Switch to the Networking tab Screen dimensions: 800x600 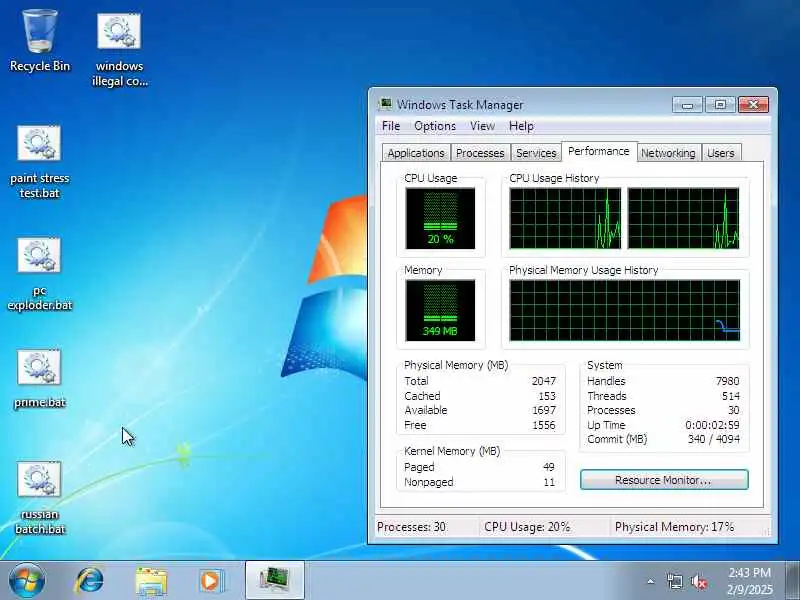pos(668,153)
